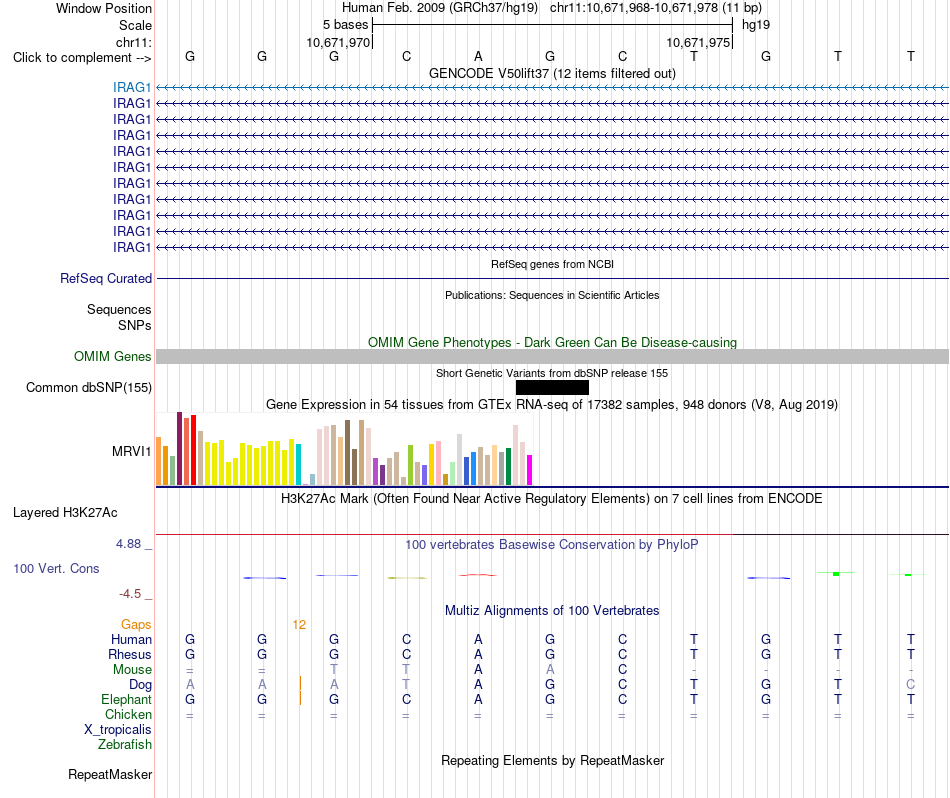Open the Layered H3K27Ac track label
Image resolution: width=950 pixels, height=798 pixels.
pyautogui.click(x=65, y=513)
